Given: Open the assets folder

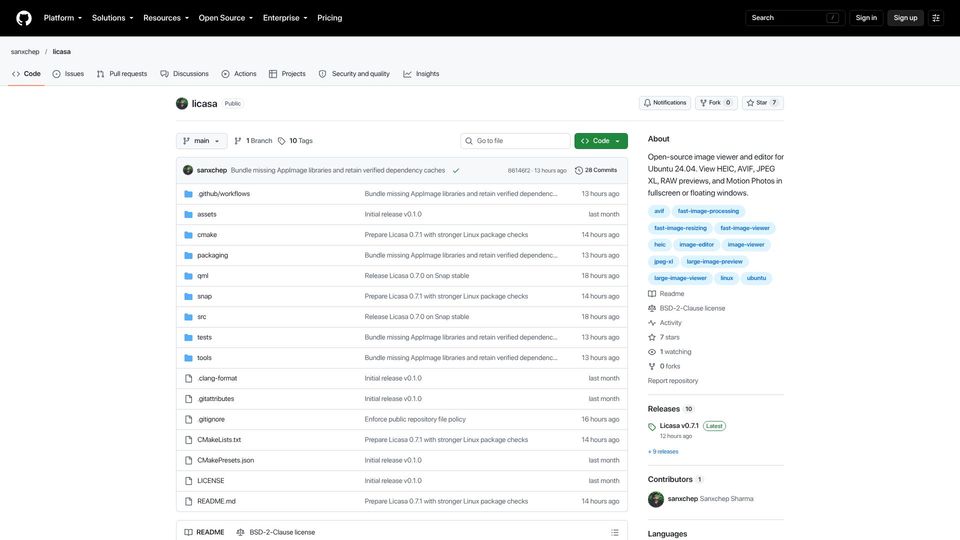Looking at the screenshot, I should pos(207,214).
